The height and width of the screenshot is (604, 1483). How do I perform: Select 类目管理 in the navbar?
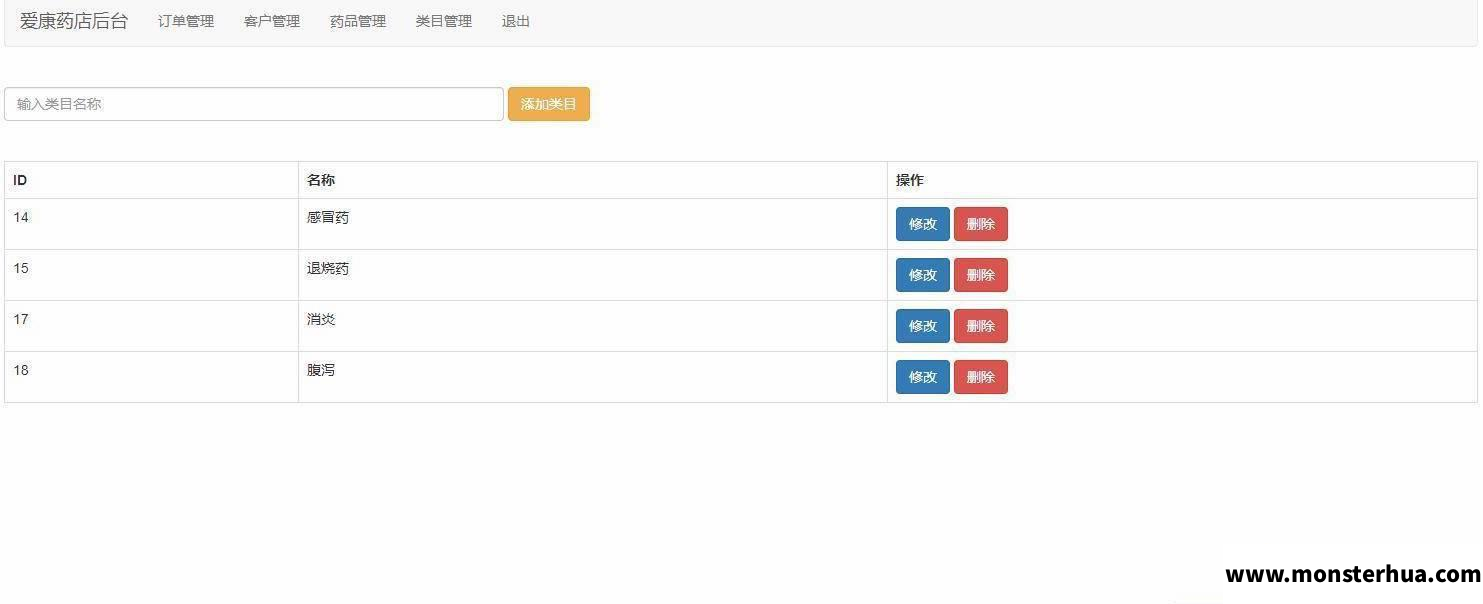444,21
